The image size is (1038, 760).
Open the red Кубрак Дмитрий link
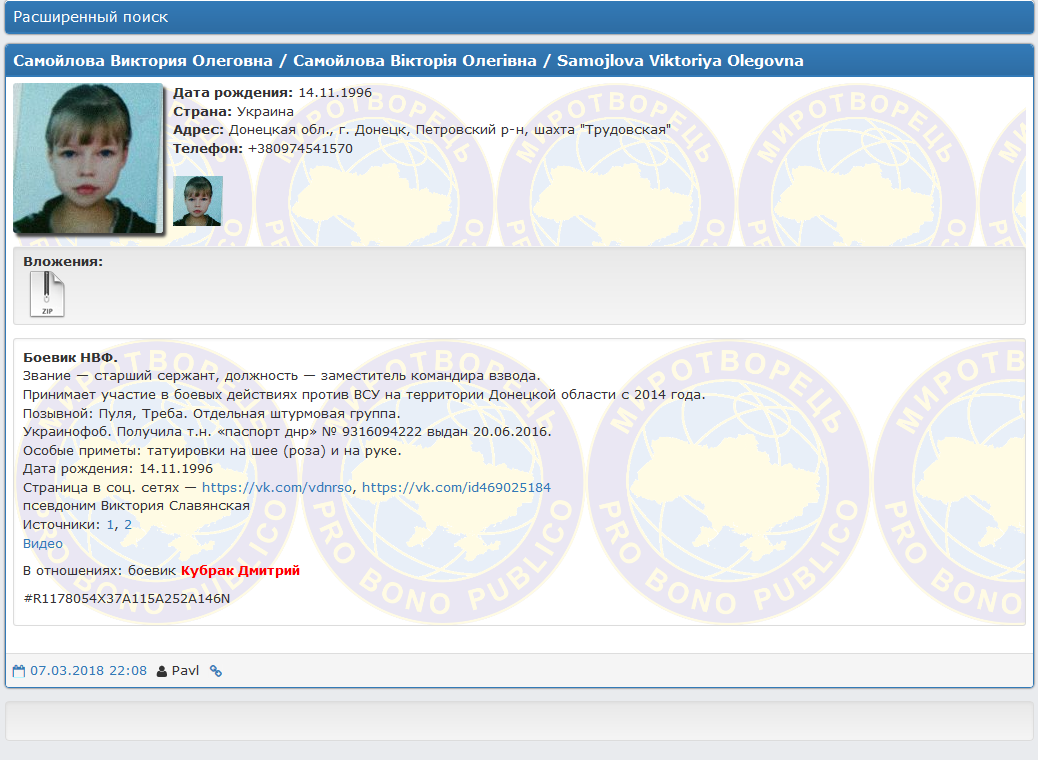(x=240, y=570)
